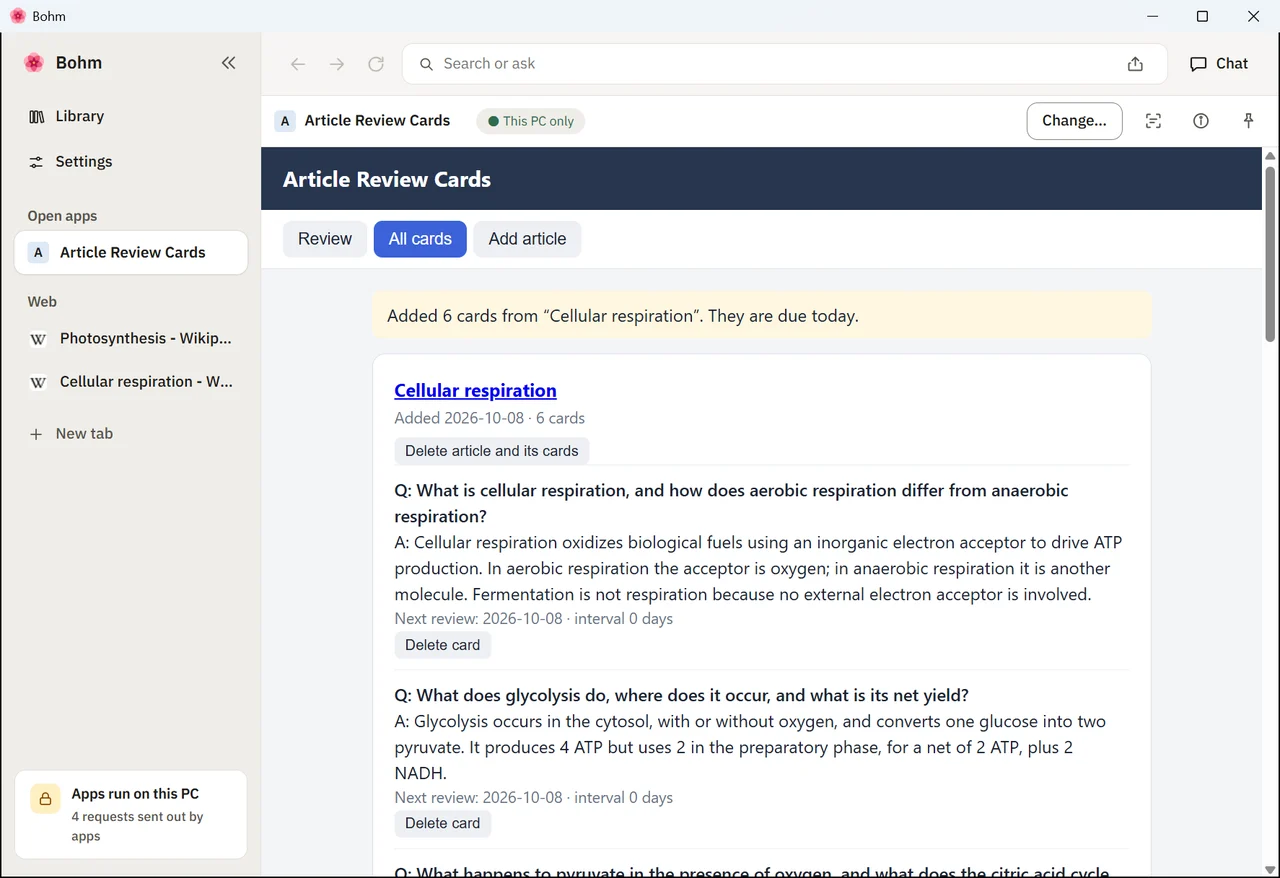Click Delete article and its cards
Screen dimensions: 1280x878
coord(492,451)
